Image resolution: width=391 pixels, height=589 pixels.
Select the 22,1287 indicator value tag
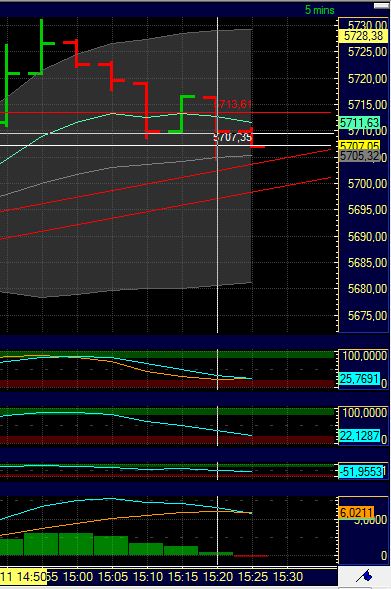[x=359, y=436]
